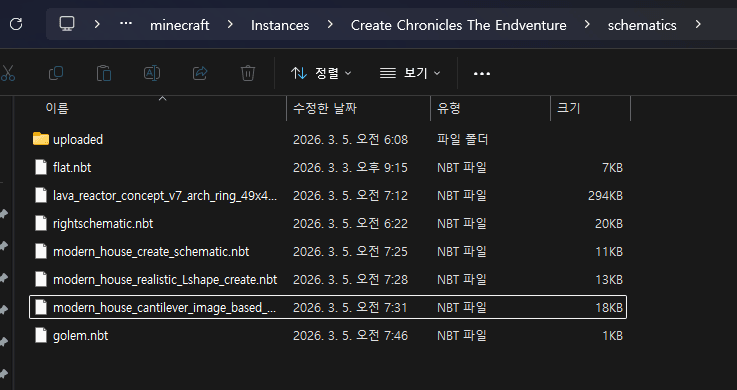Click the Rename icon
This screenshot has height=390, width=737.
pos(152,73)
